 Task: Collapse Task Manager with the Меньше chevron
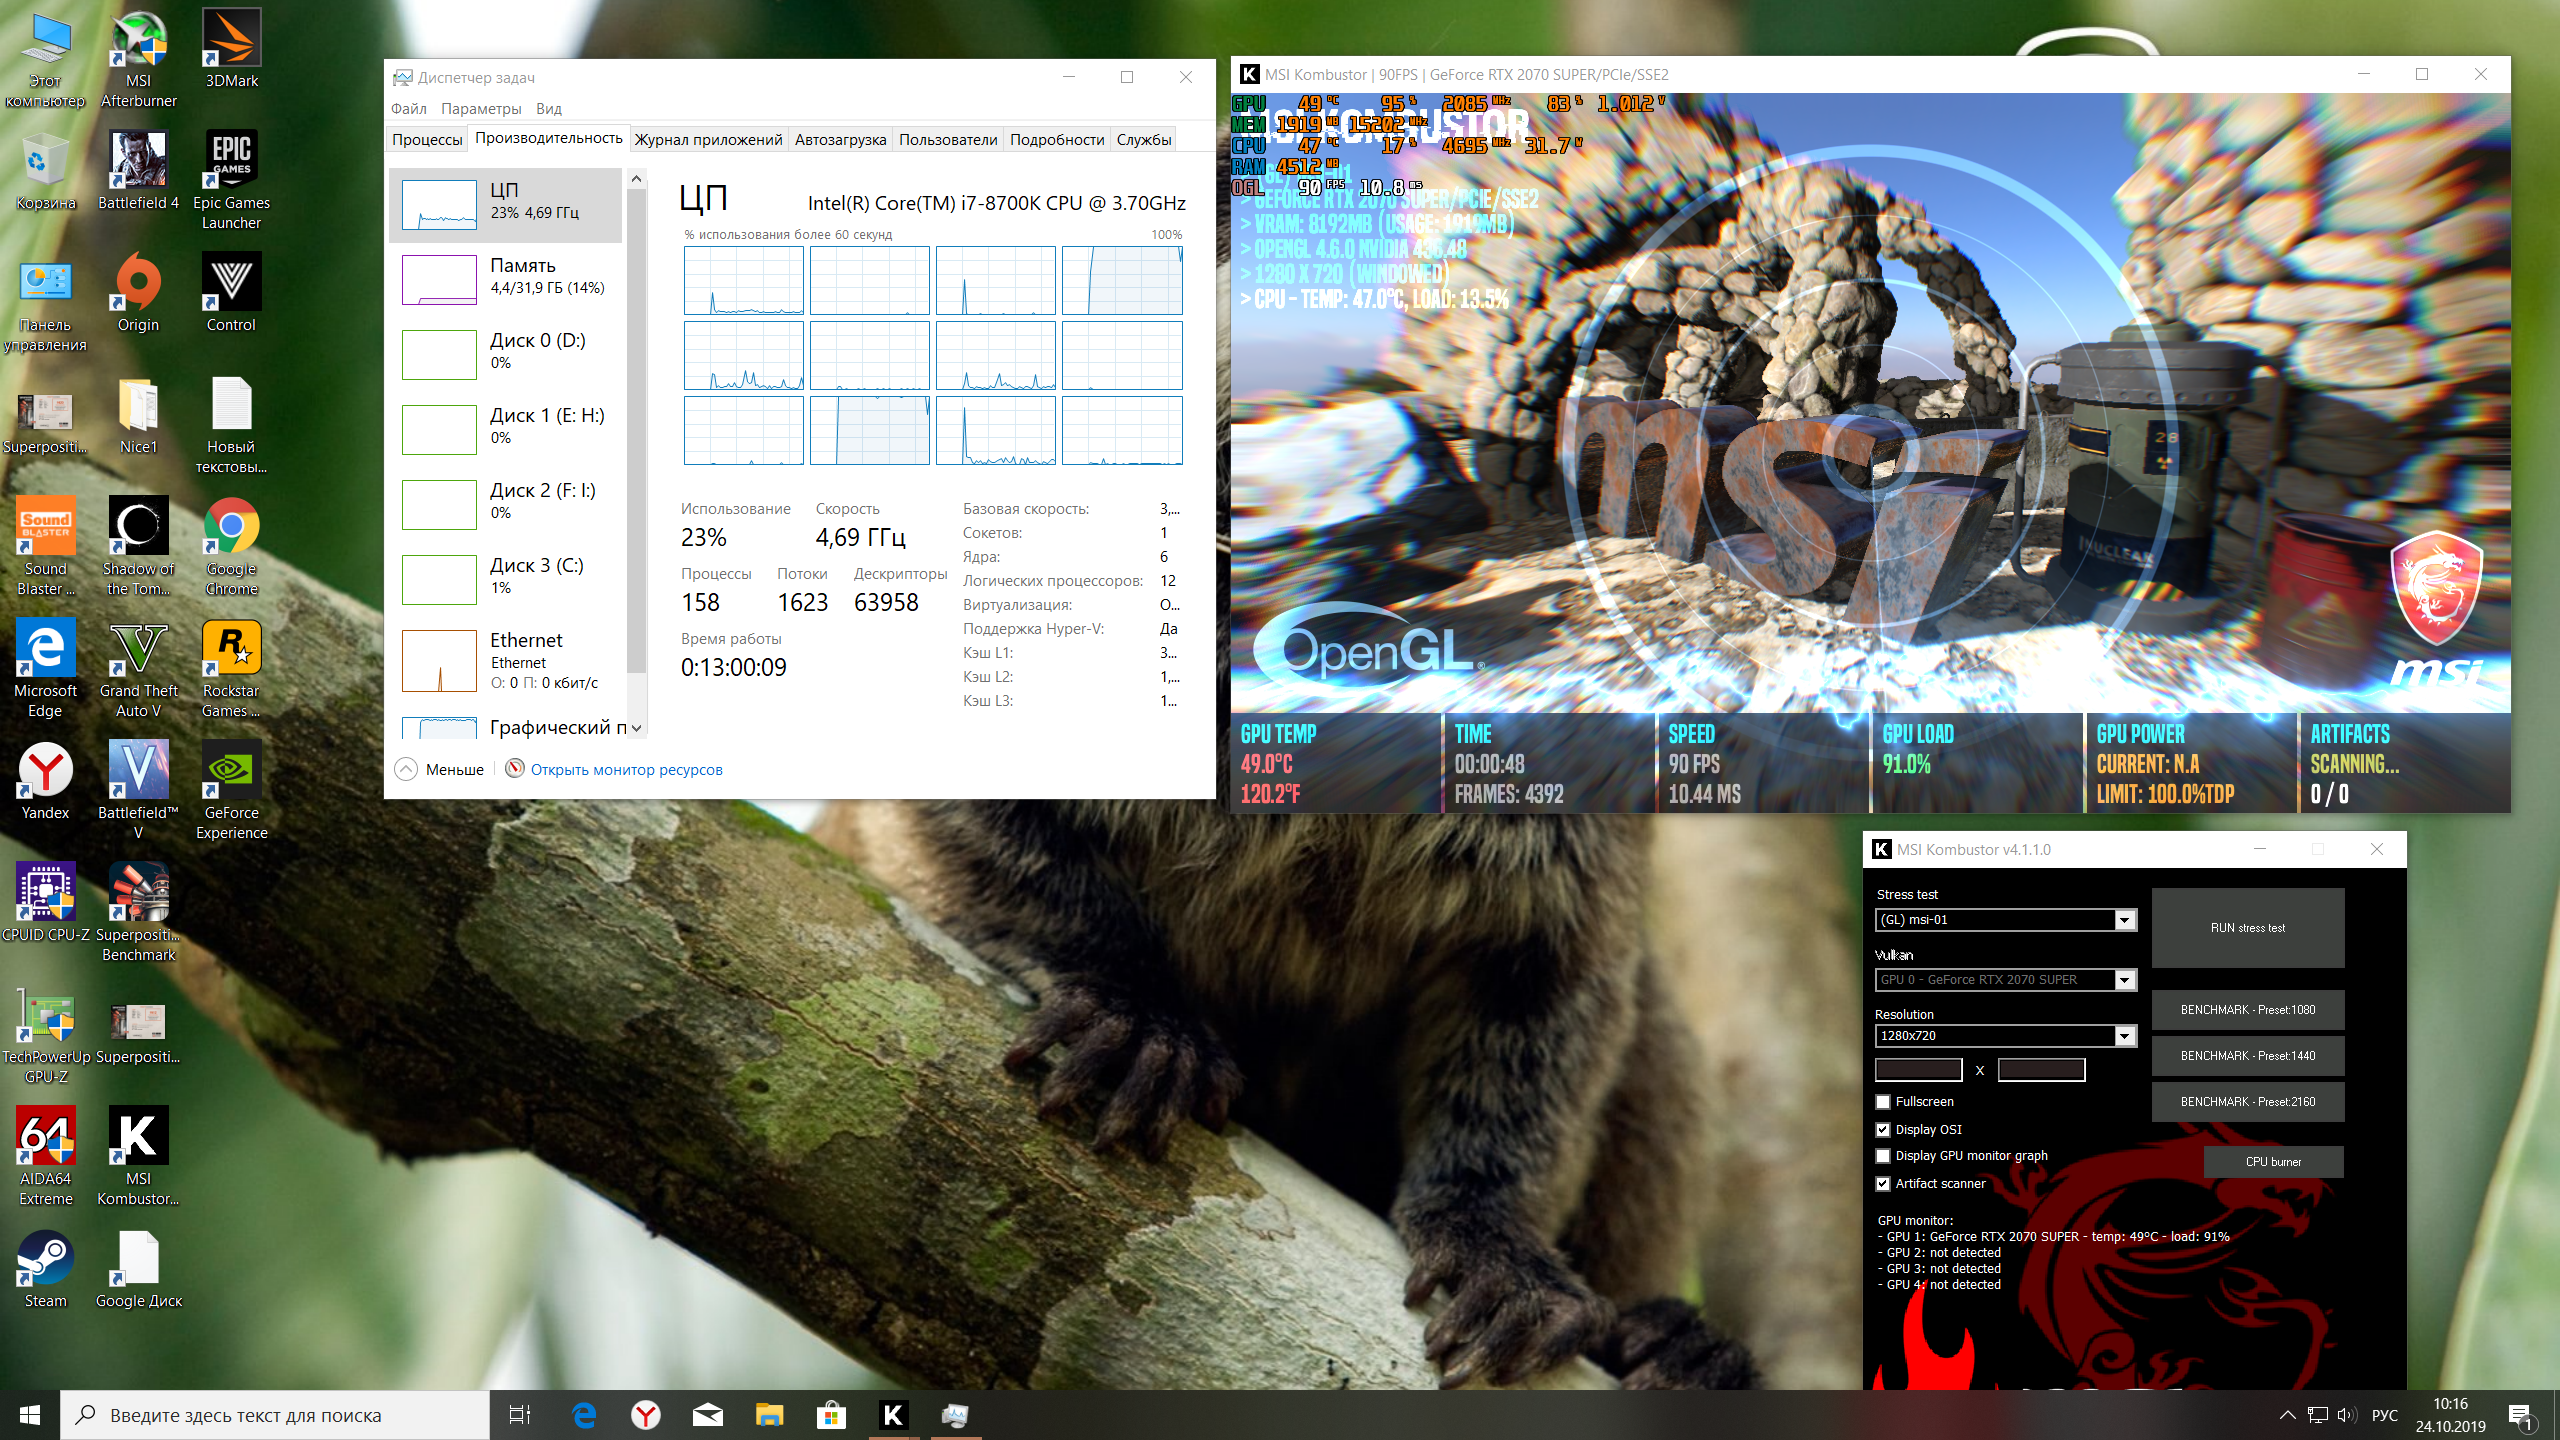pyautogui.click(x=406, y=769)
